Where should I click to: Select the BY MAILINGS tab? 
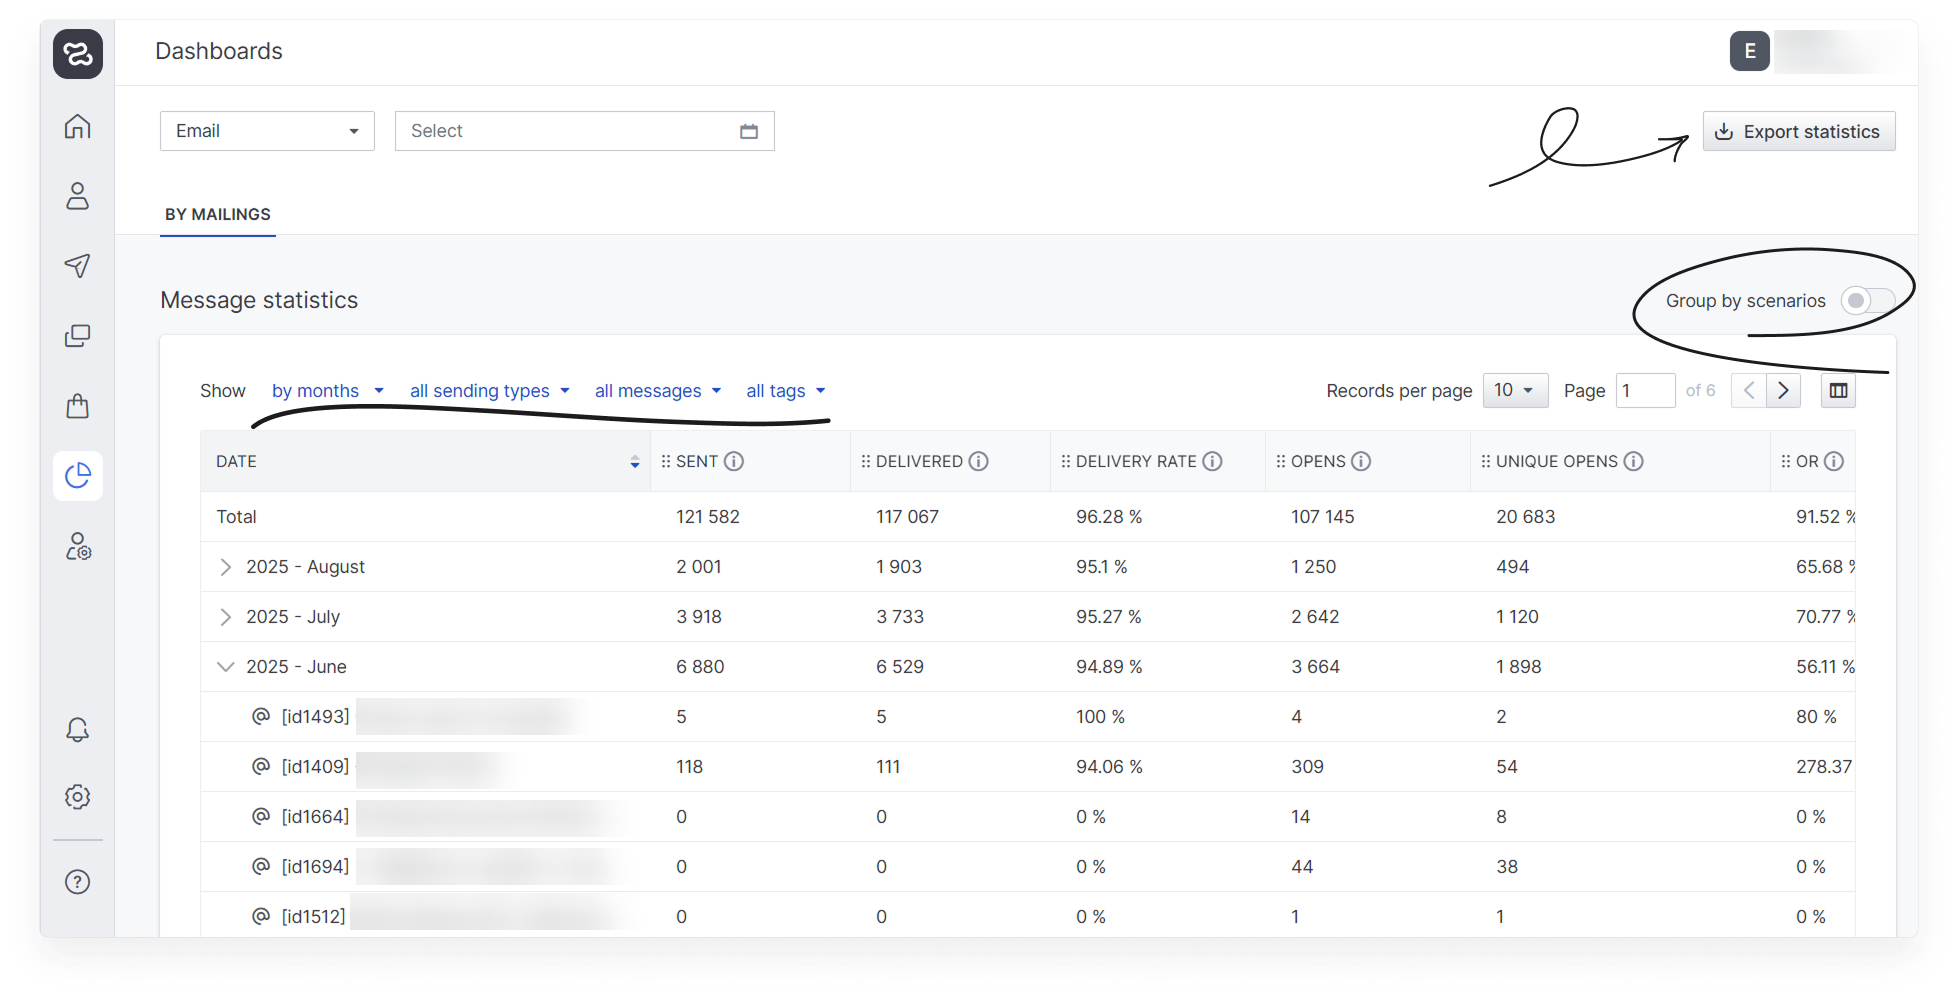pyautogui.click(x=218, y=214)
